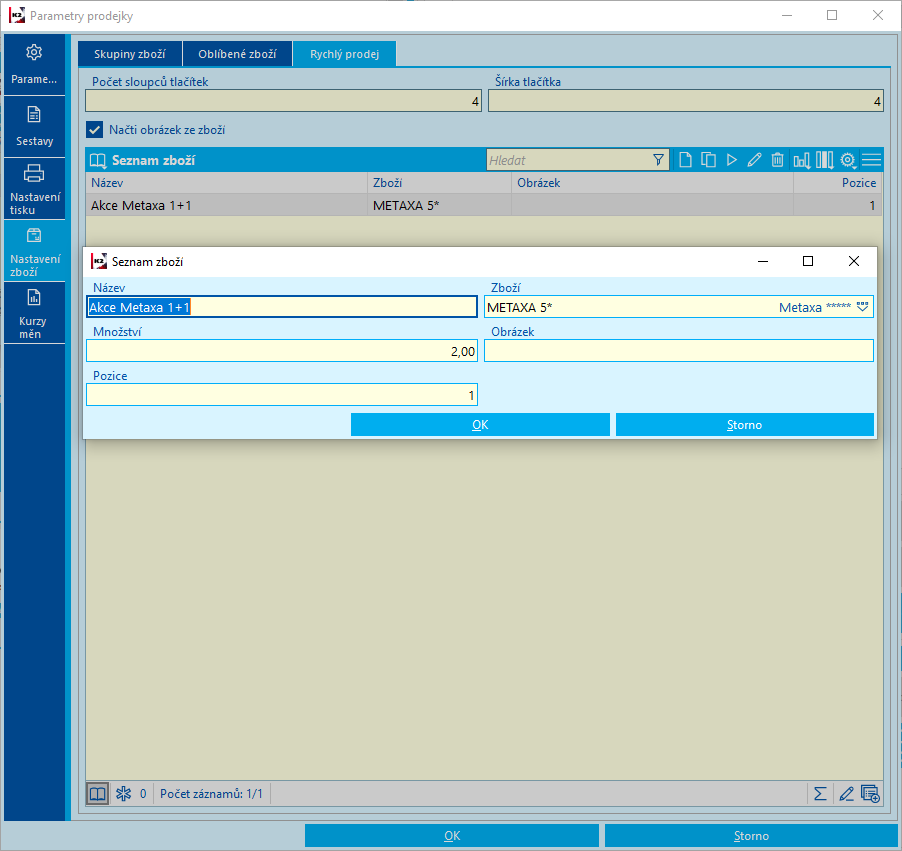Click the book view icon in status bar

pos(98,794)
